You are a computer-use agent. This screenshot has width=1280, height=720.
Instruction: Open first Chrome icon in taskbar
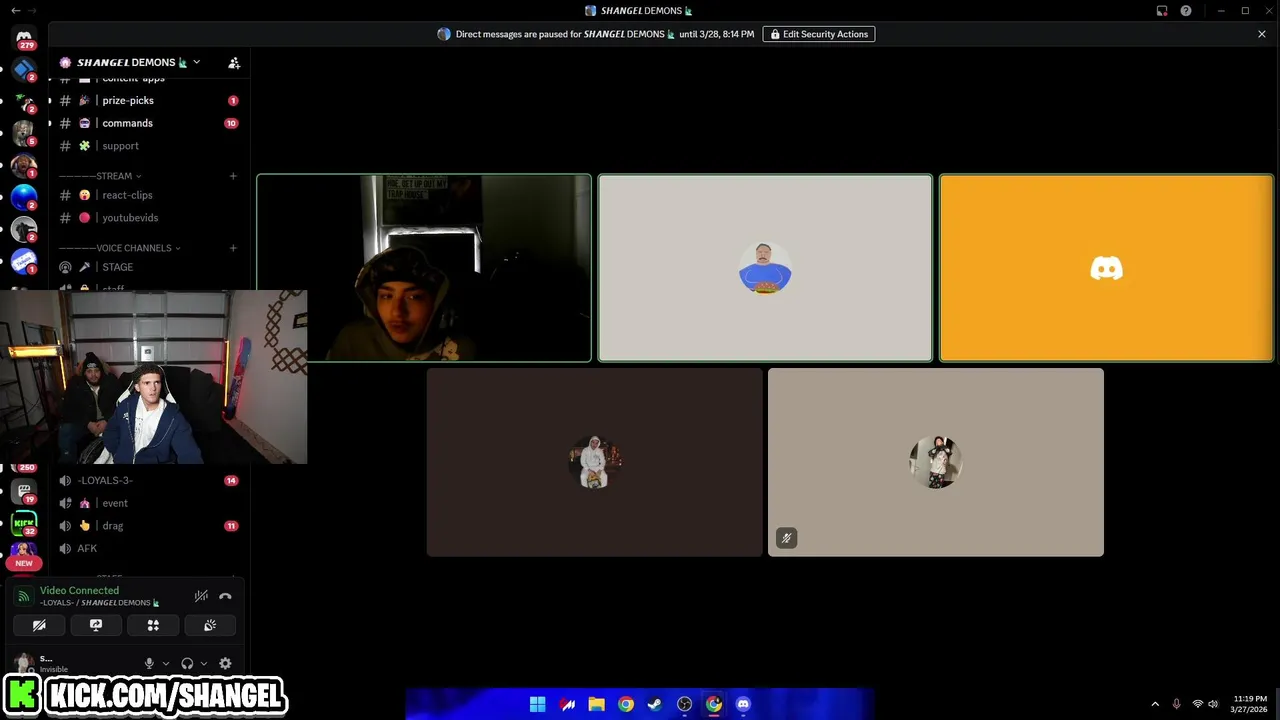(x=625, y=704)
